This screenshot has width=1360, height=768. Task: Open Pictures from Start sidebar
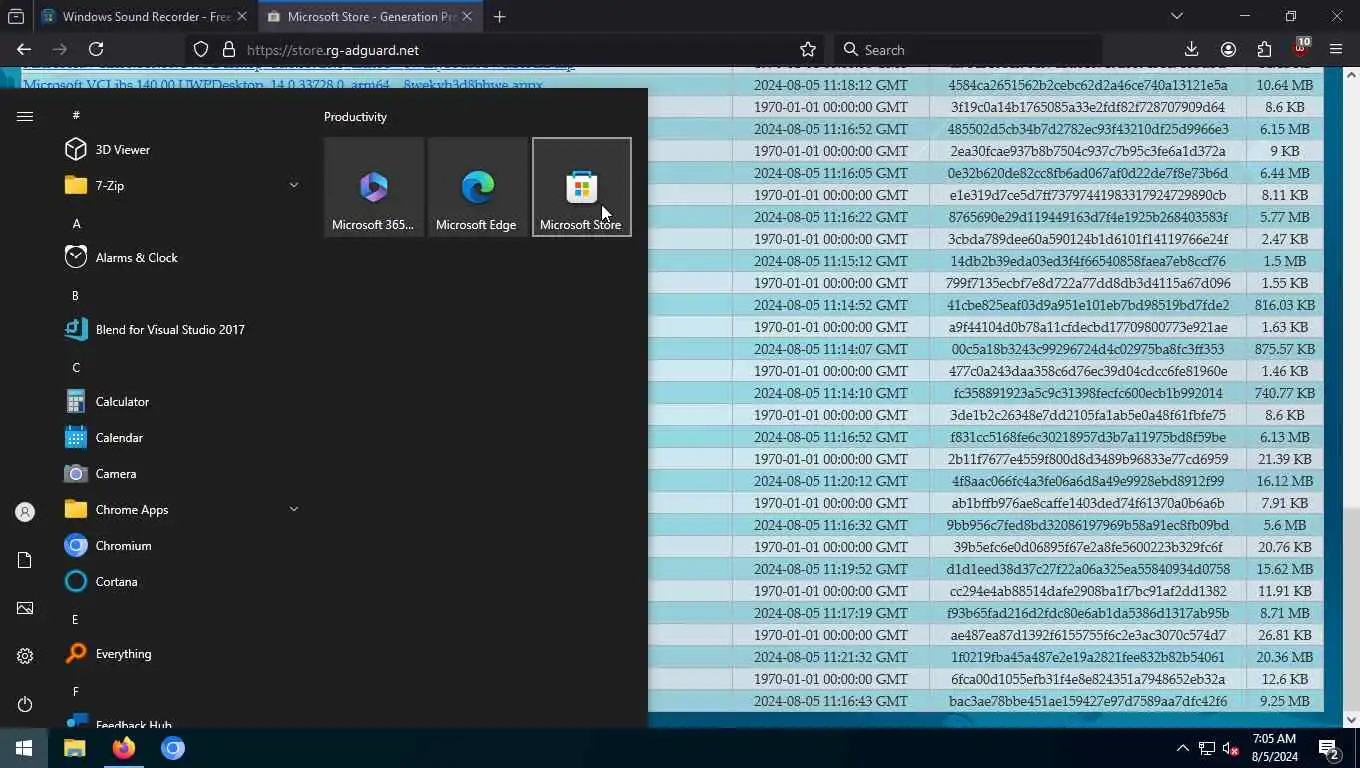25,608
